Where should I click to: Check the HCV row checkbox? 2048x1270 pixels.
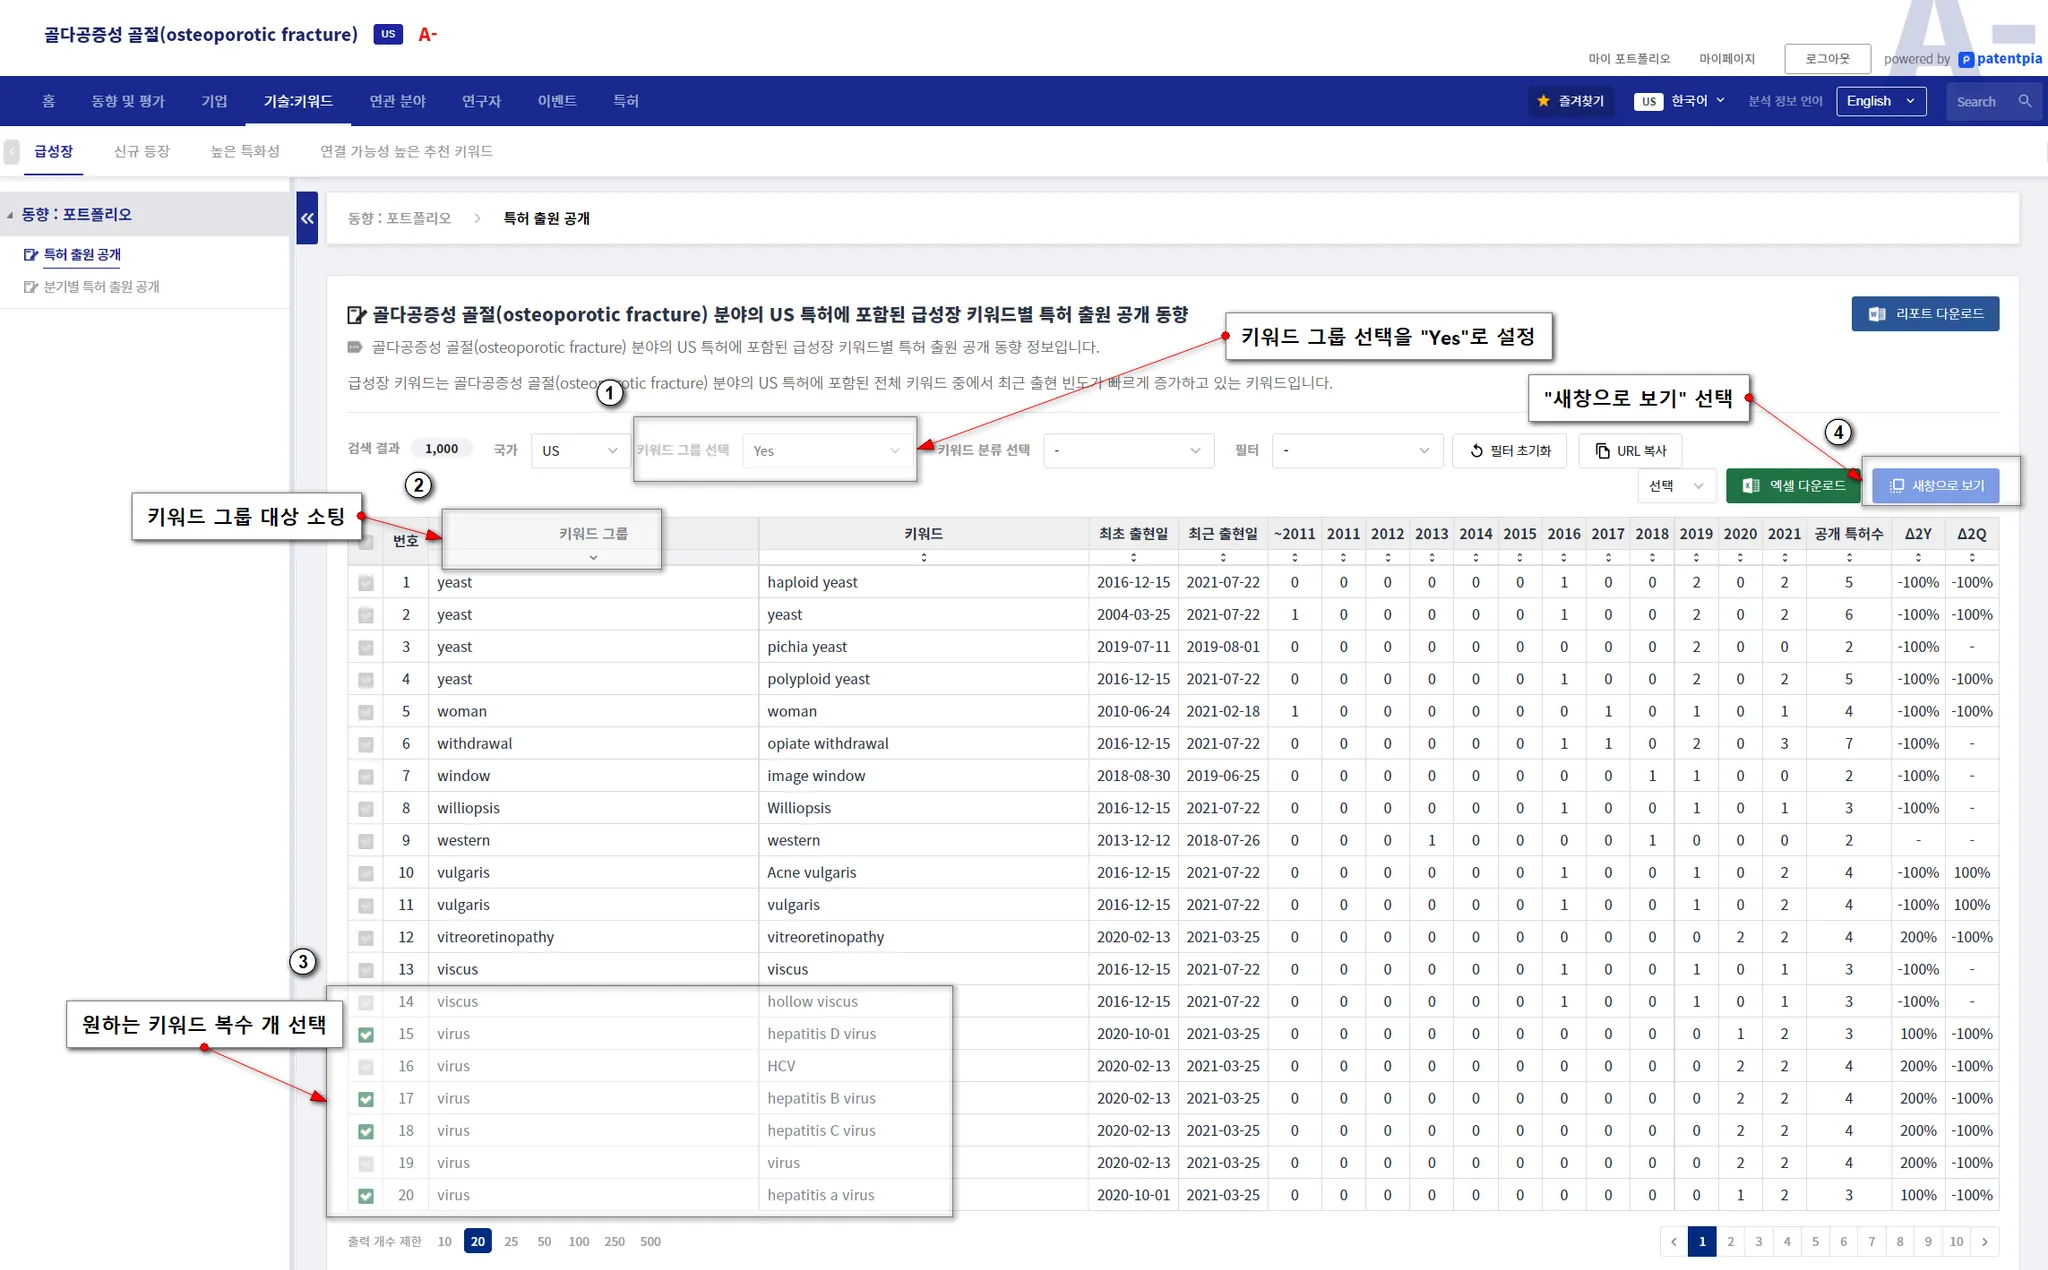(366, 1067)
